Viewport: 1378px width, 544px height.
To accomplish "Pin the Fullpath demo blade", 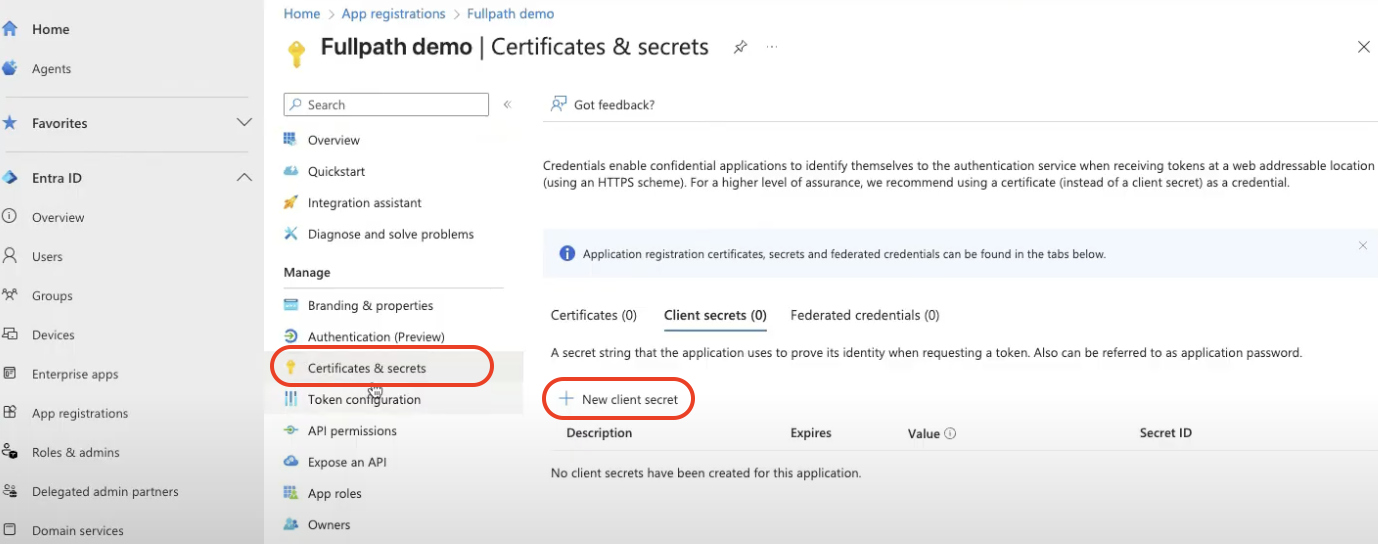I will [740, 47].
